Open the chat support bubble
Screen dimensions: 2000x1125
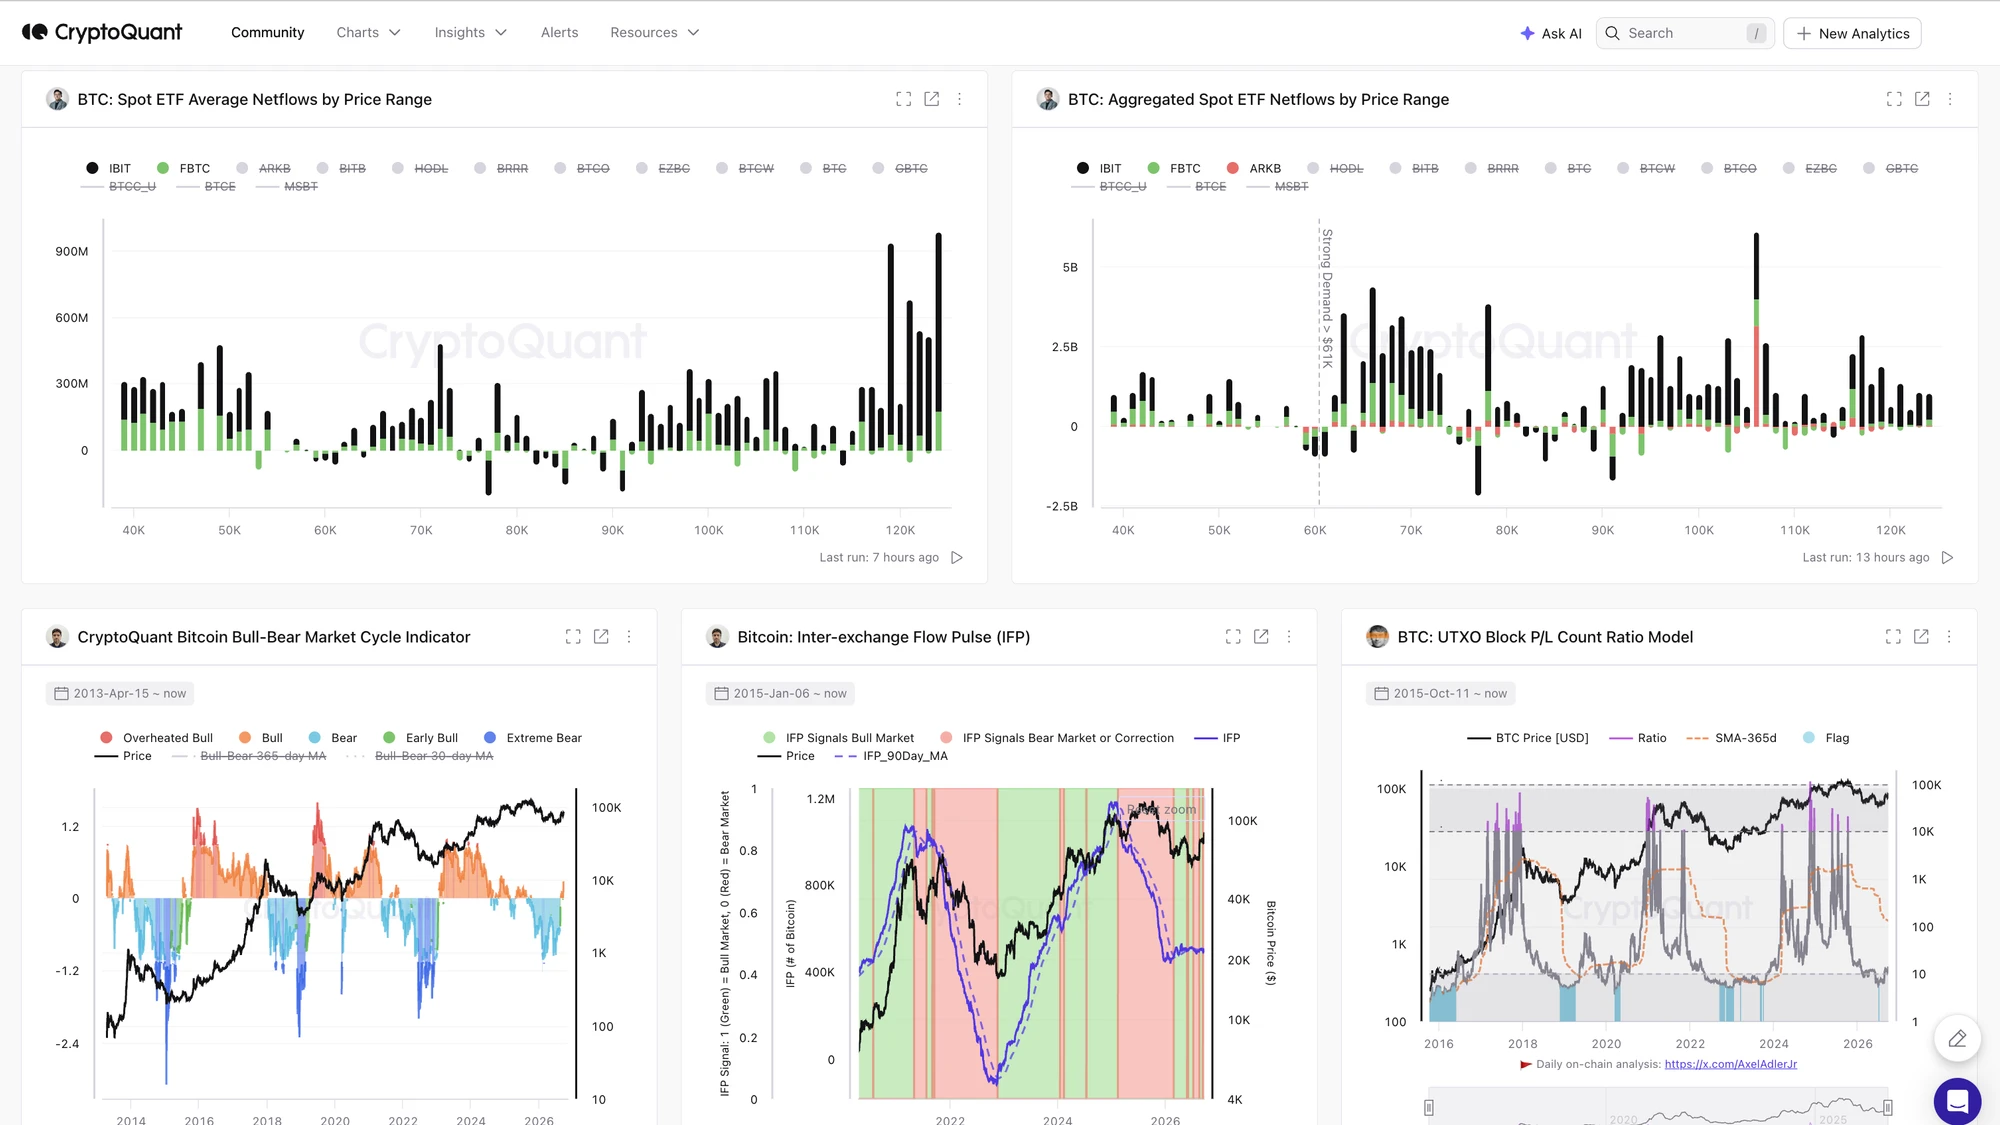coord(1957,1101)
